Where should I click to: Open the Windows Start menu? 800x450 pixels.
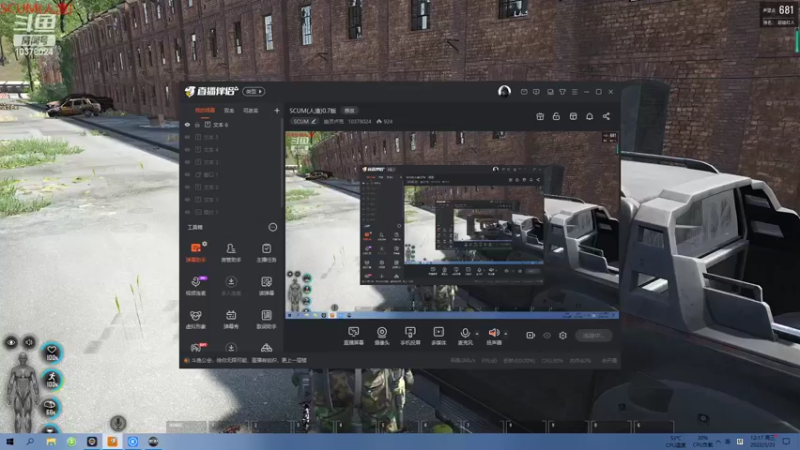[x=9, y=442]
